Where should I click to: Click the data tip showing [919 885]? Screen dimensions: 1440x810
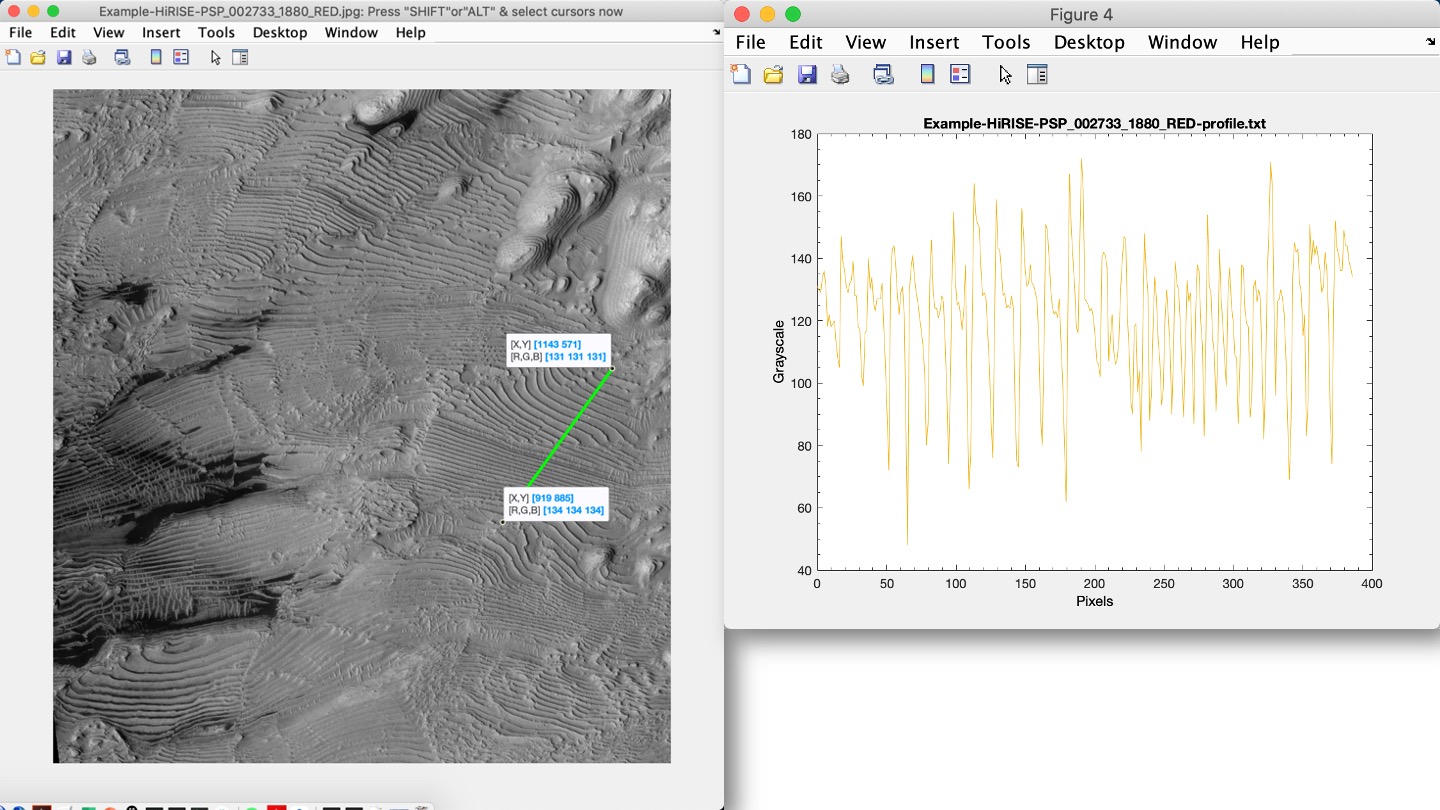(x=555, y=504)
